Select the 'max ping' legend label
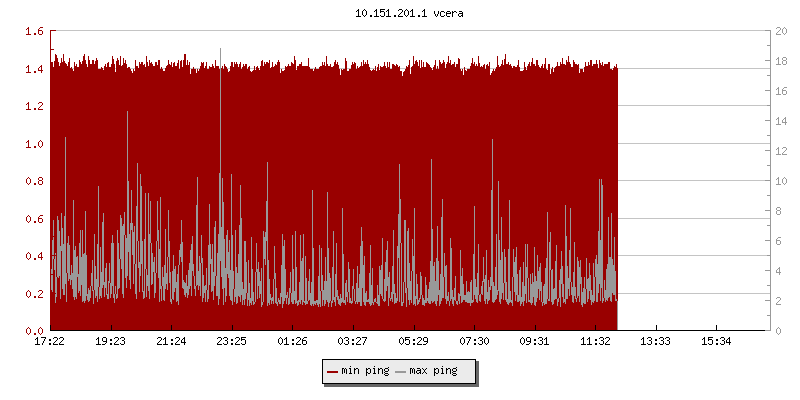Screen dimensions: 800x400 433,371
